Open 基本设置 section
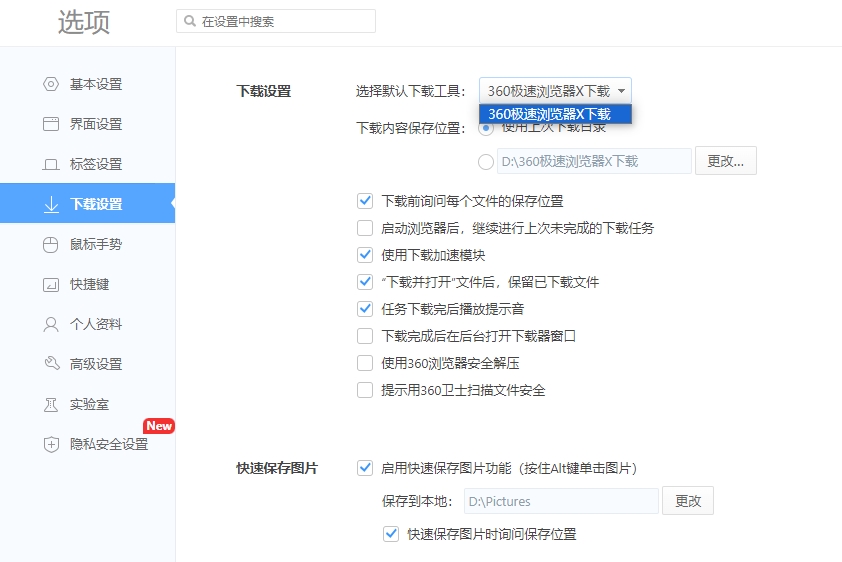842x562 pixels. pyautogui.click(x=88, y=84)
